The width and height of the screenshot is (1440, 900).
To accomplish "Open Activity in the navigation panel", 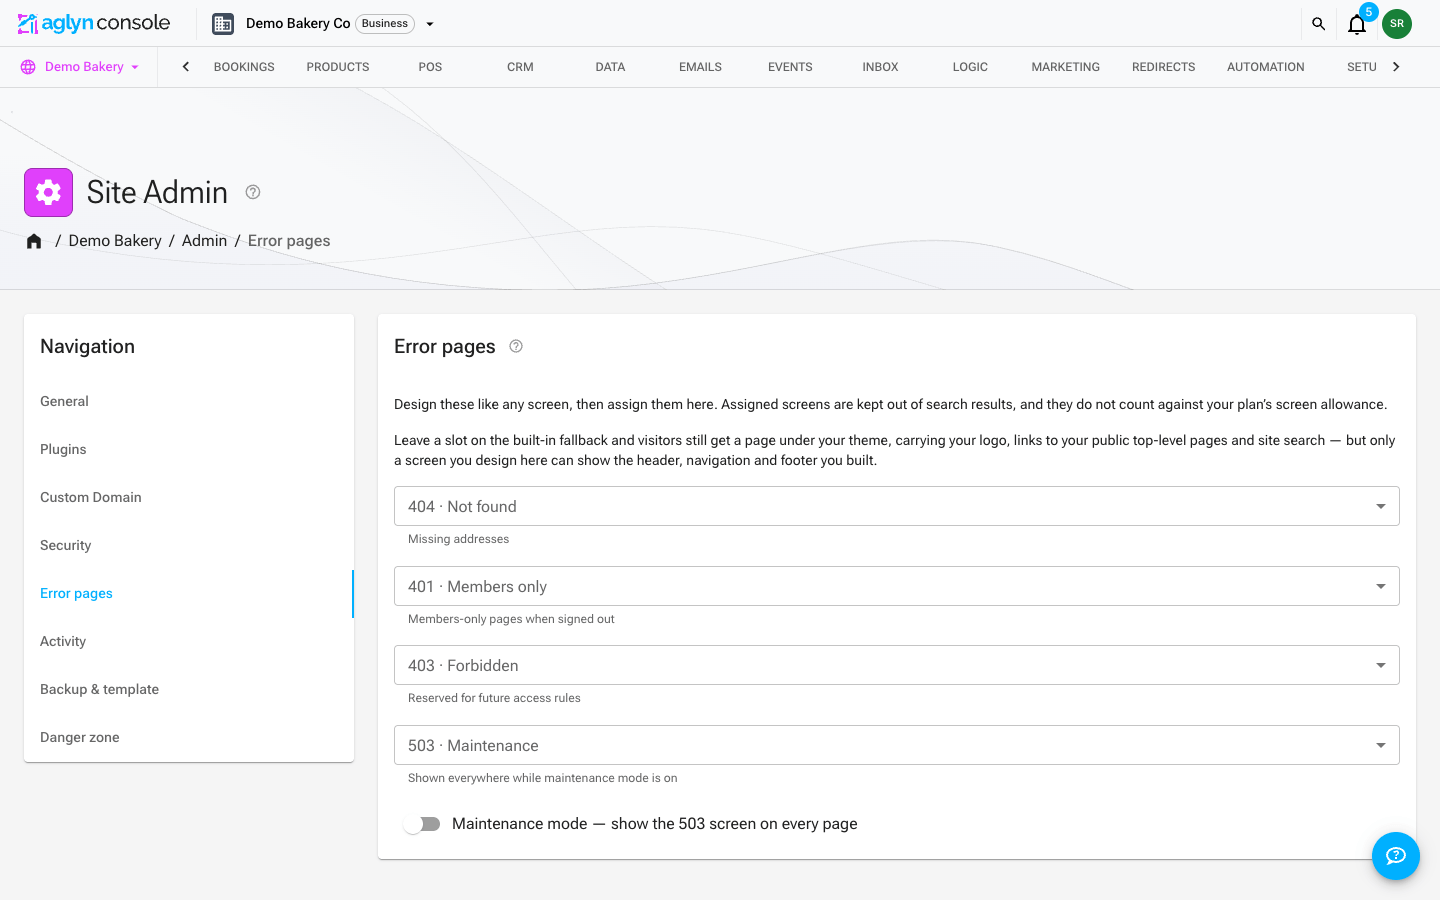I will [x=189, y=641].
